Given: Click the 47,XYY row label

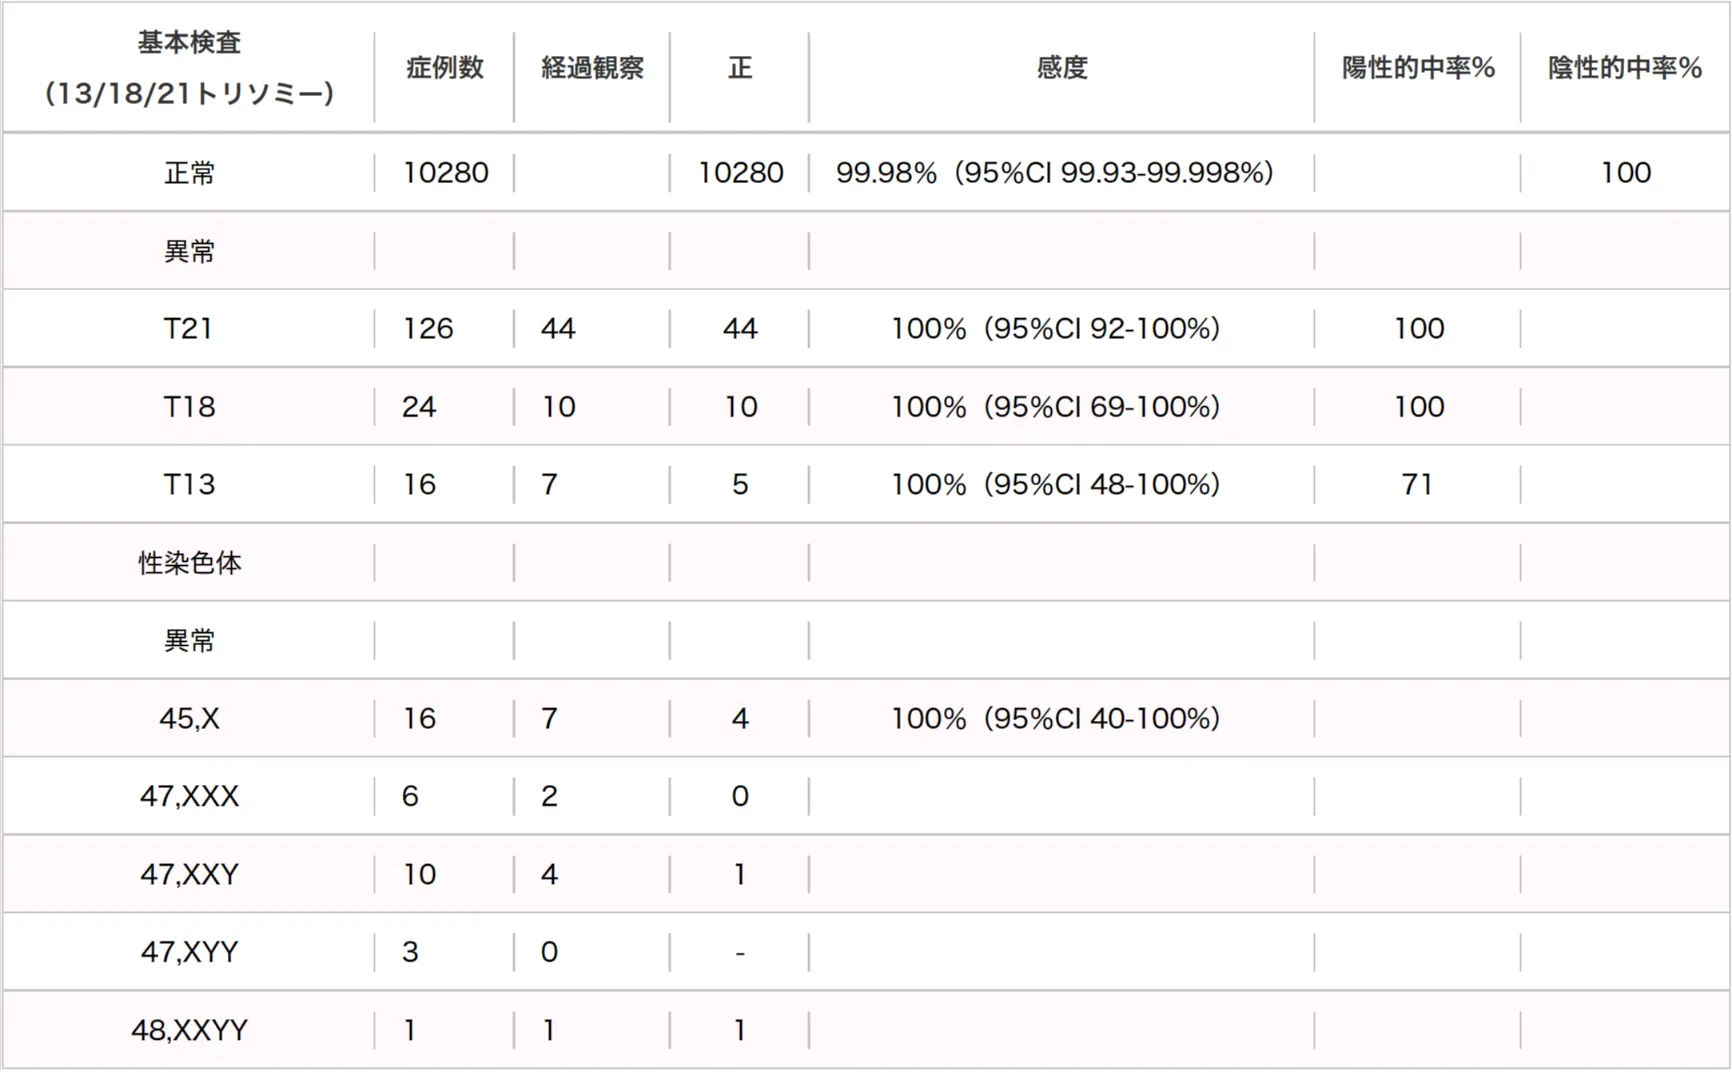Looking at the screenshot, I should pyautogui.click(x=189, y=952).
